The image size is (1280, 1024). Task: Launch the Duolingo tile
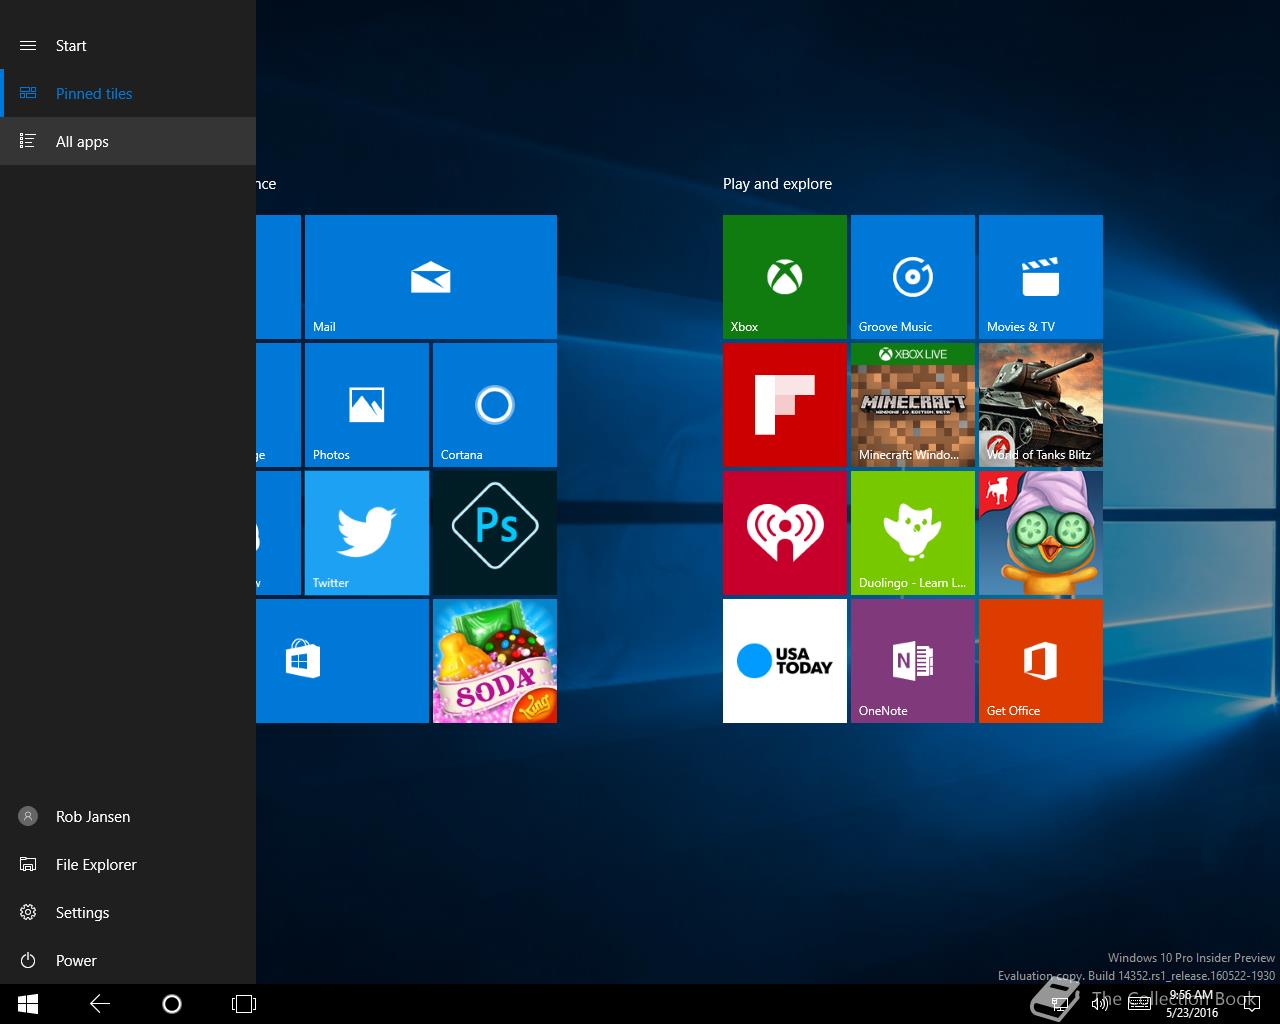pos(912,533)
